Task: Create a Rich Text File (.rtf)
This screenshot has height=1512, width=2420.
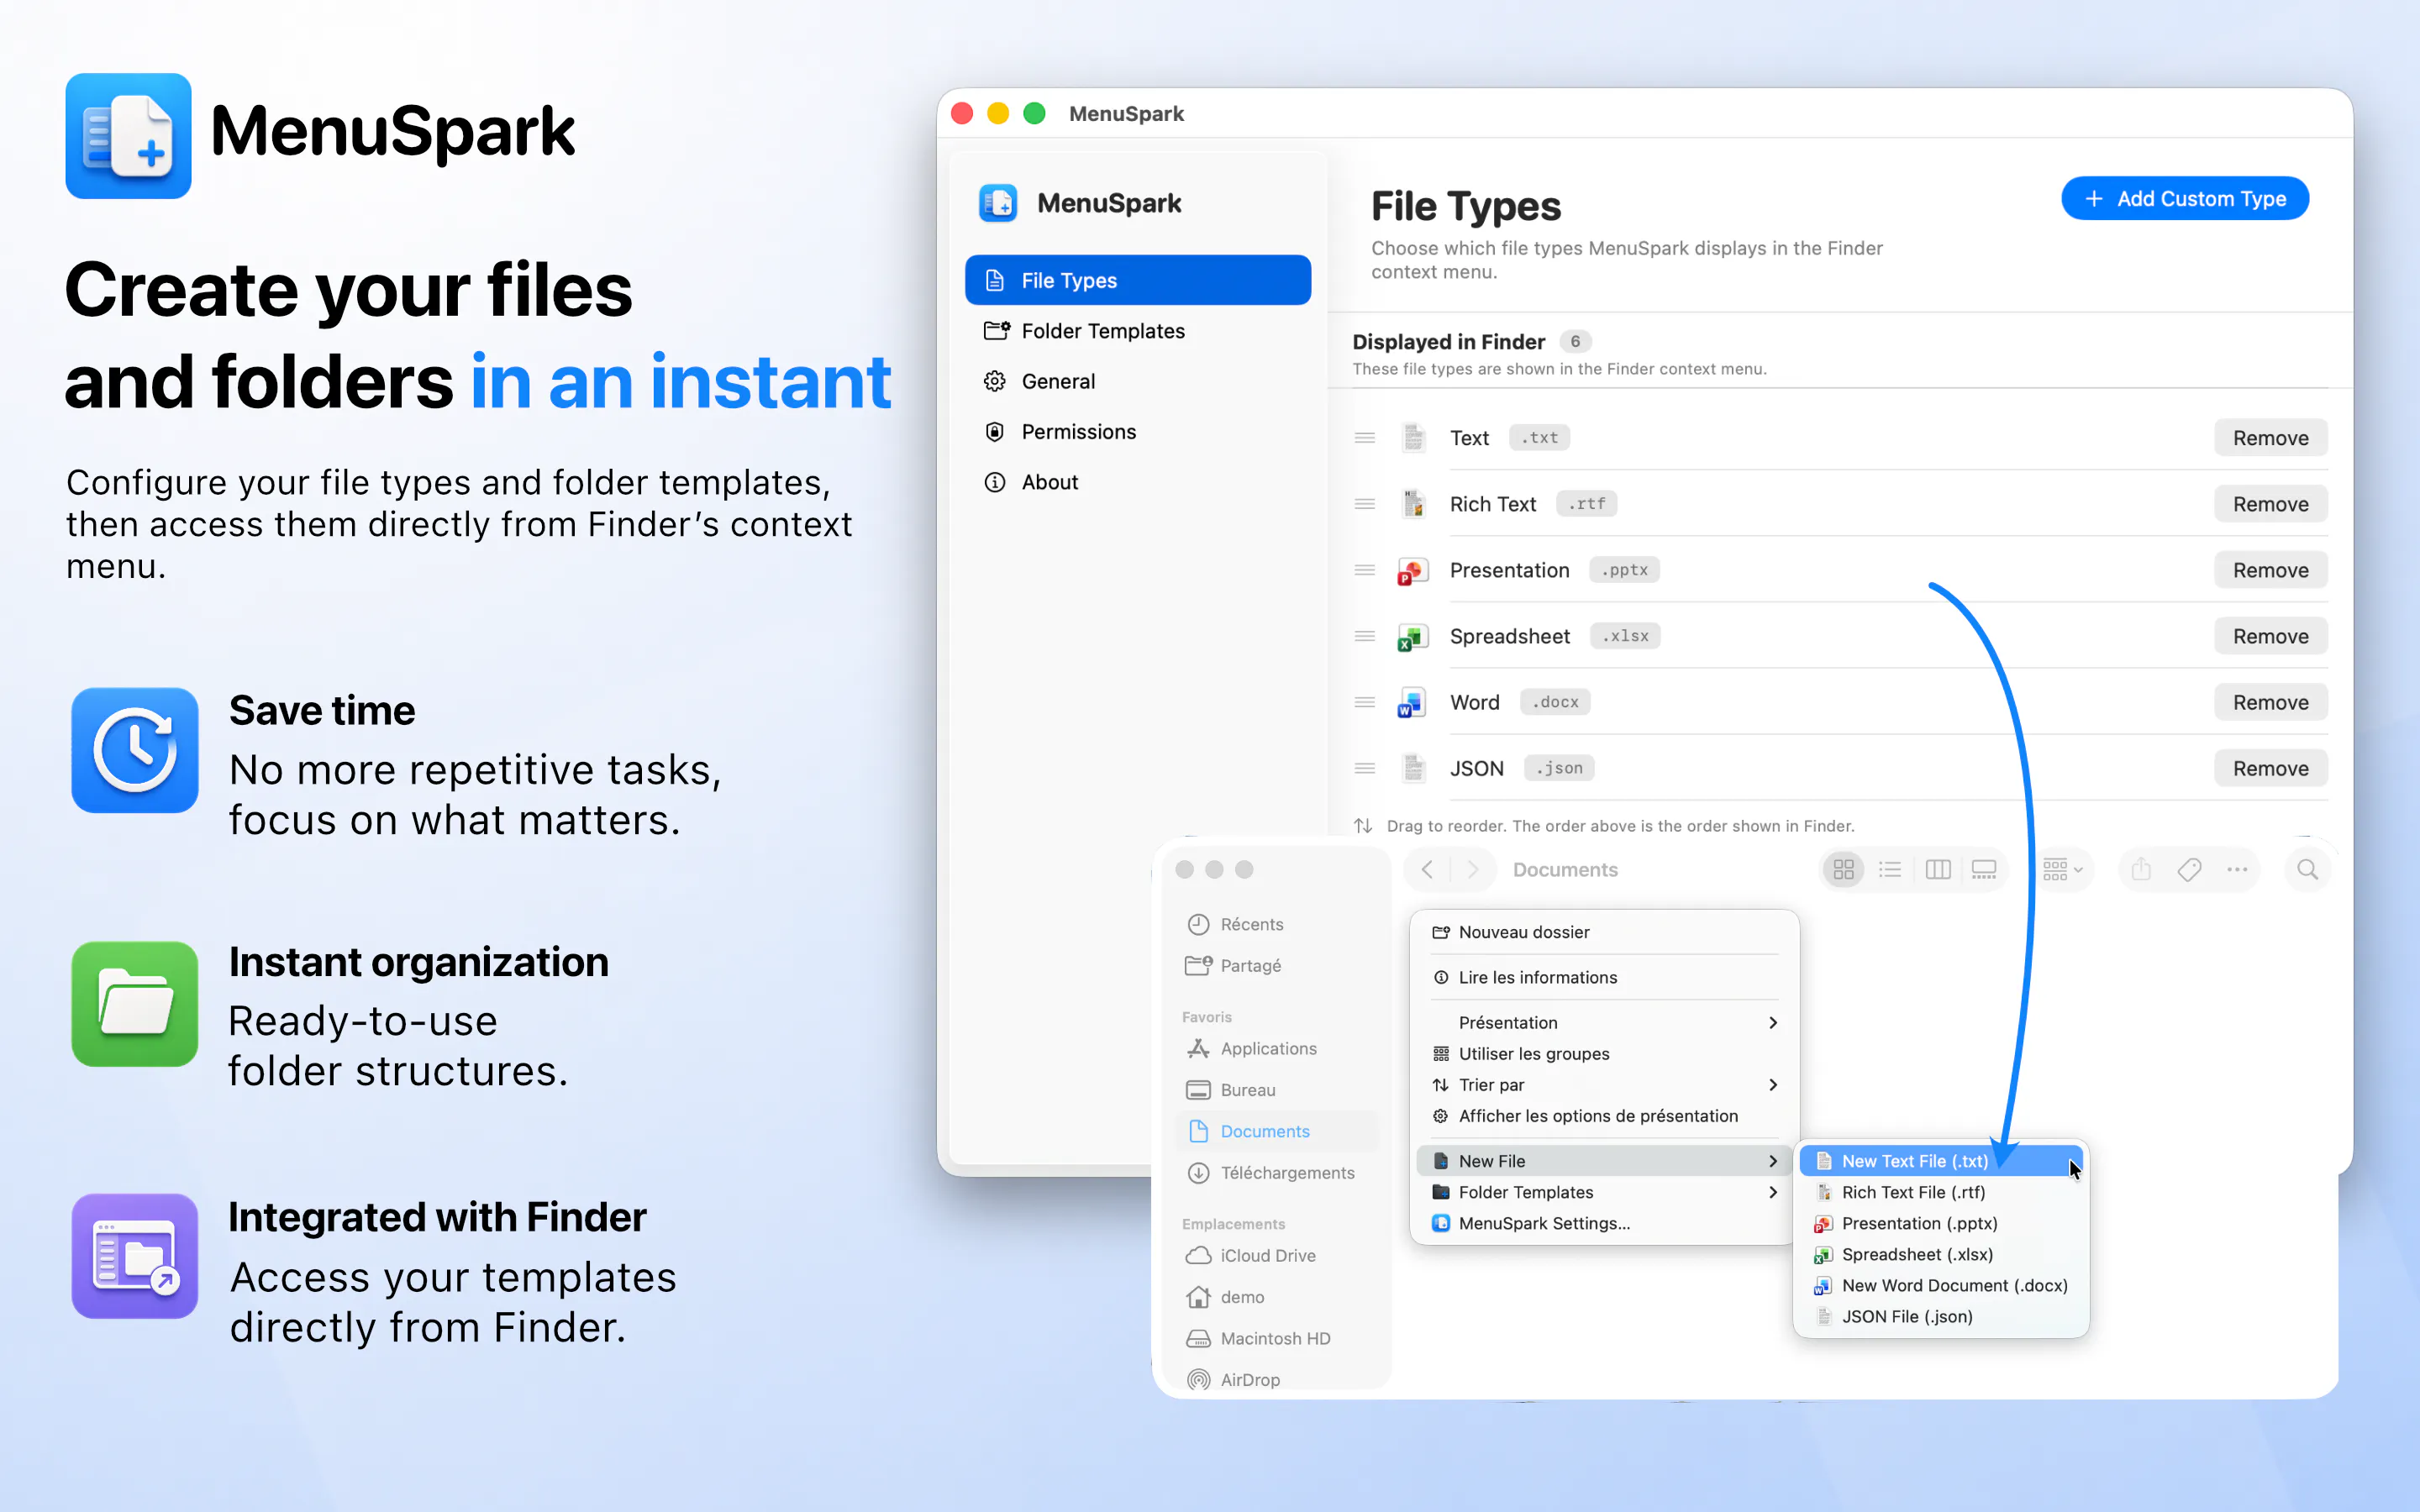Action: (1941, 1192)
